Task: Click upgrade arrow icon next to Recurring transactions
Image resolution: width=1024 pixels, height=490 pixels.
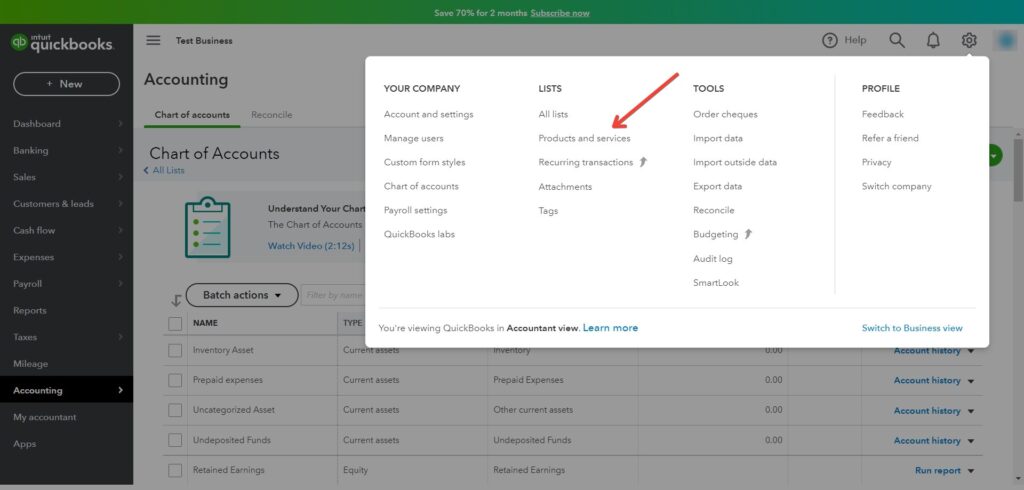Action: (x=643, y=162)
